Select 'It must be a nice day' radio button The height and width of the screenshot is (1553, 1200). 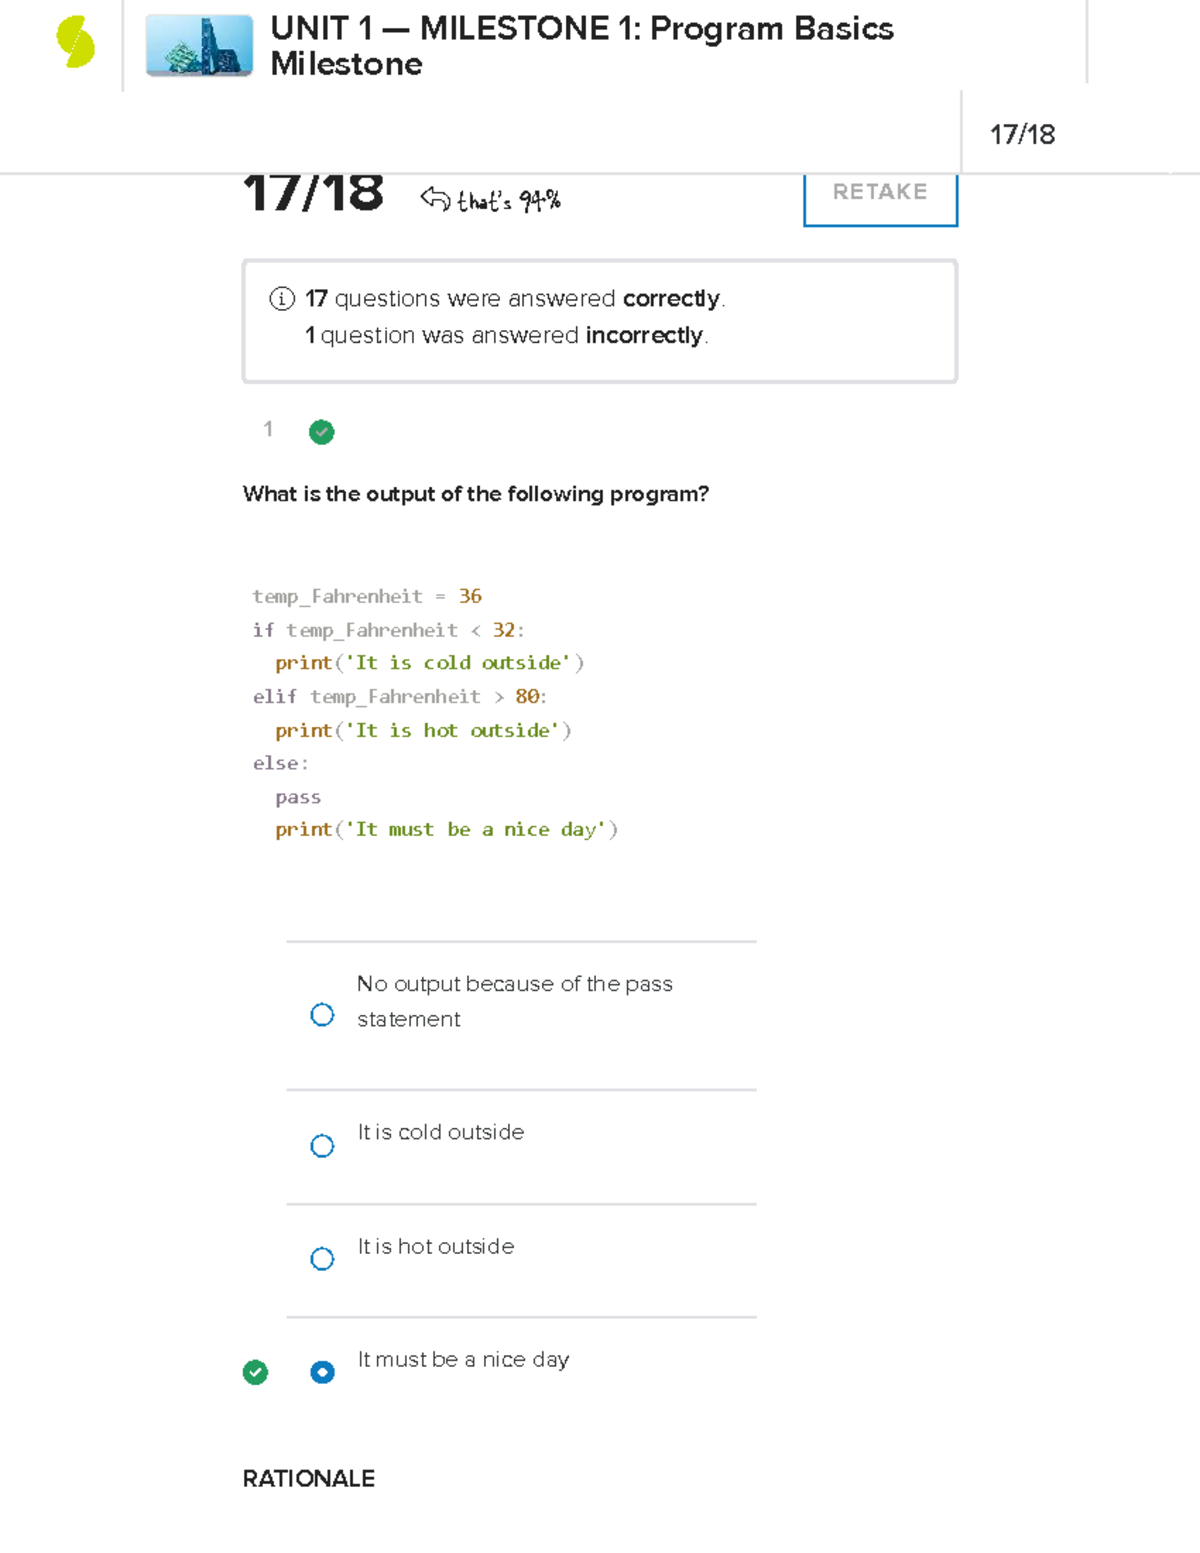(x=322, y=1372)
